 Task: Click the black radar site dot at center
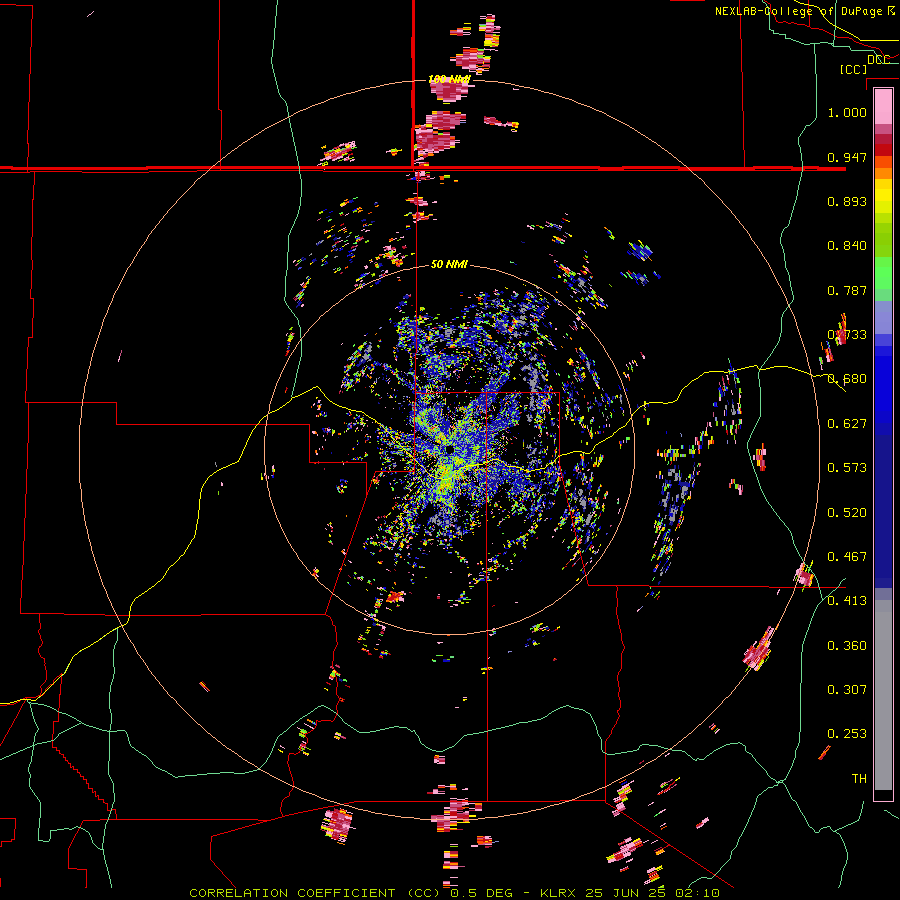tap(449, 449)
